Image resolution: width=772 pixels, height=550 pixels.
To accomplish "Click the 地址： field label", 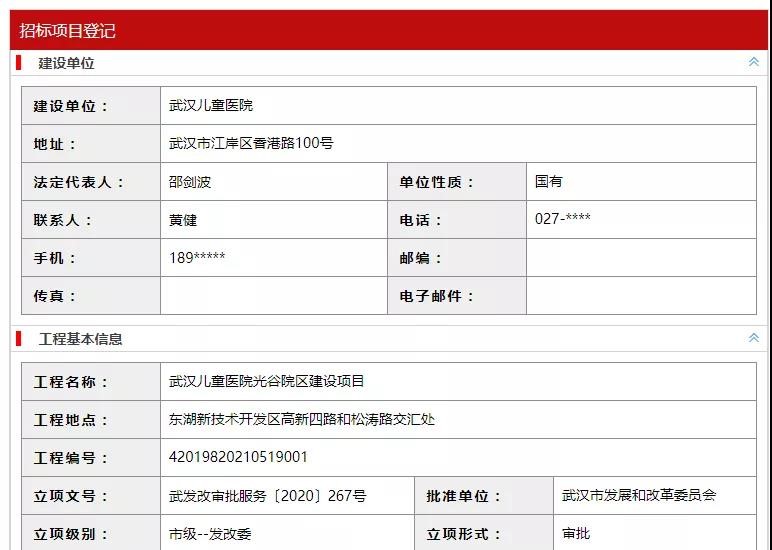I will 55,144.
